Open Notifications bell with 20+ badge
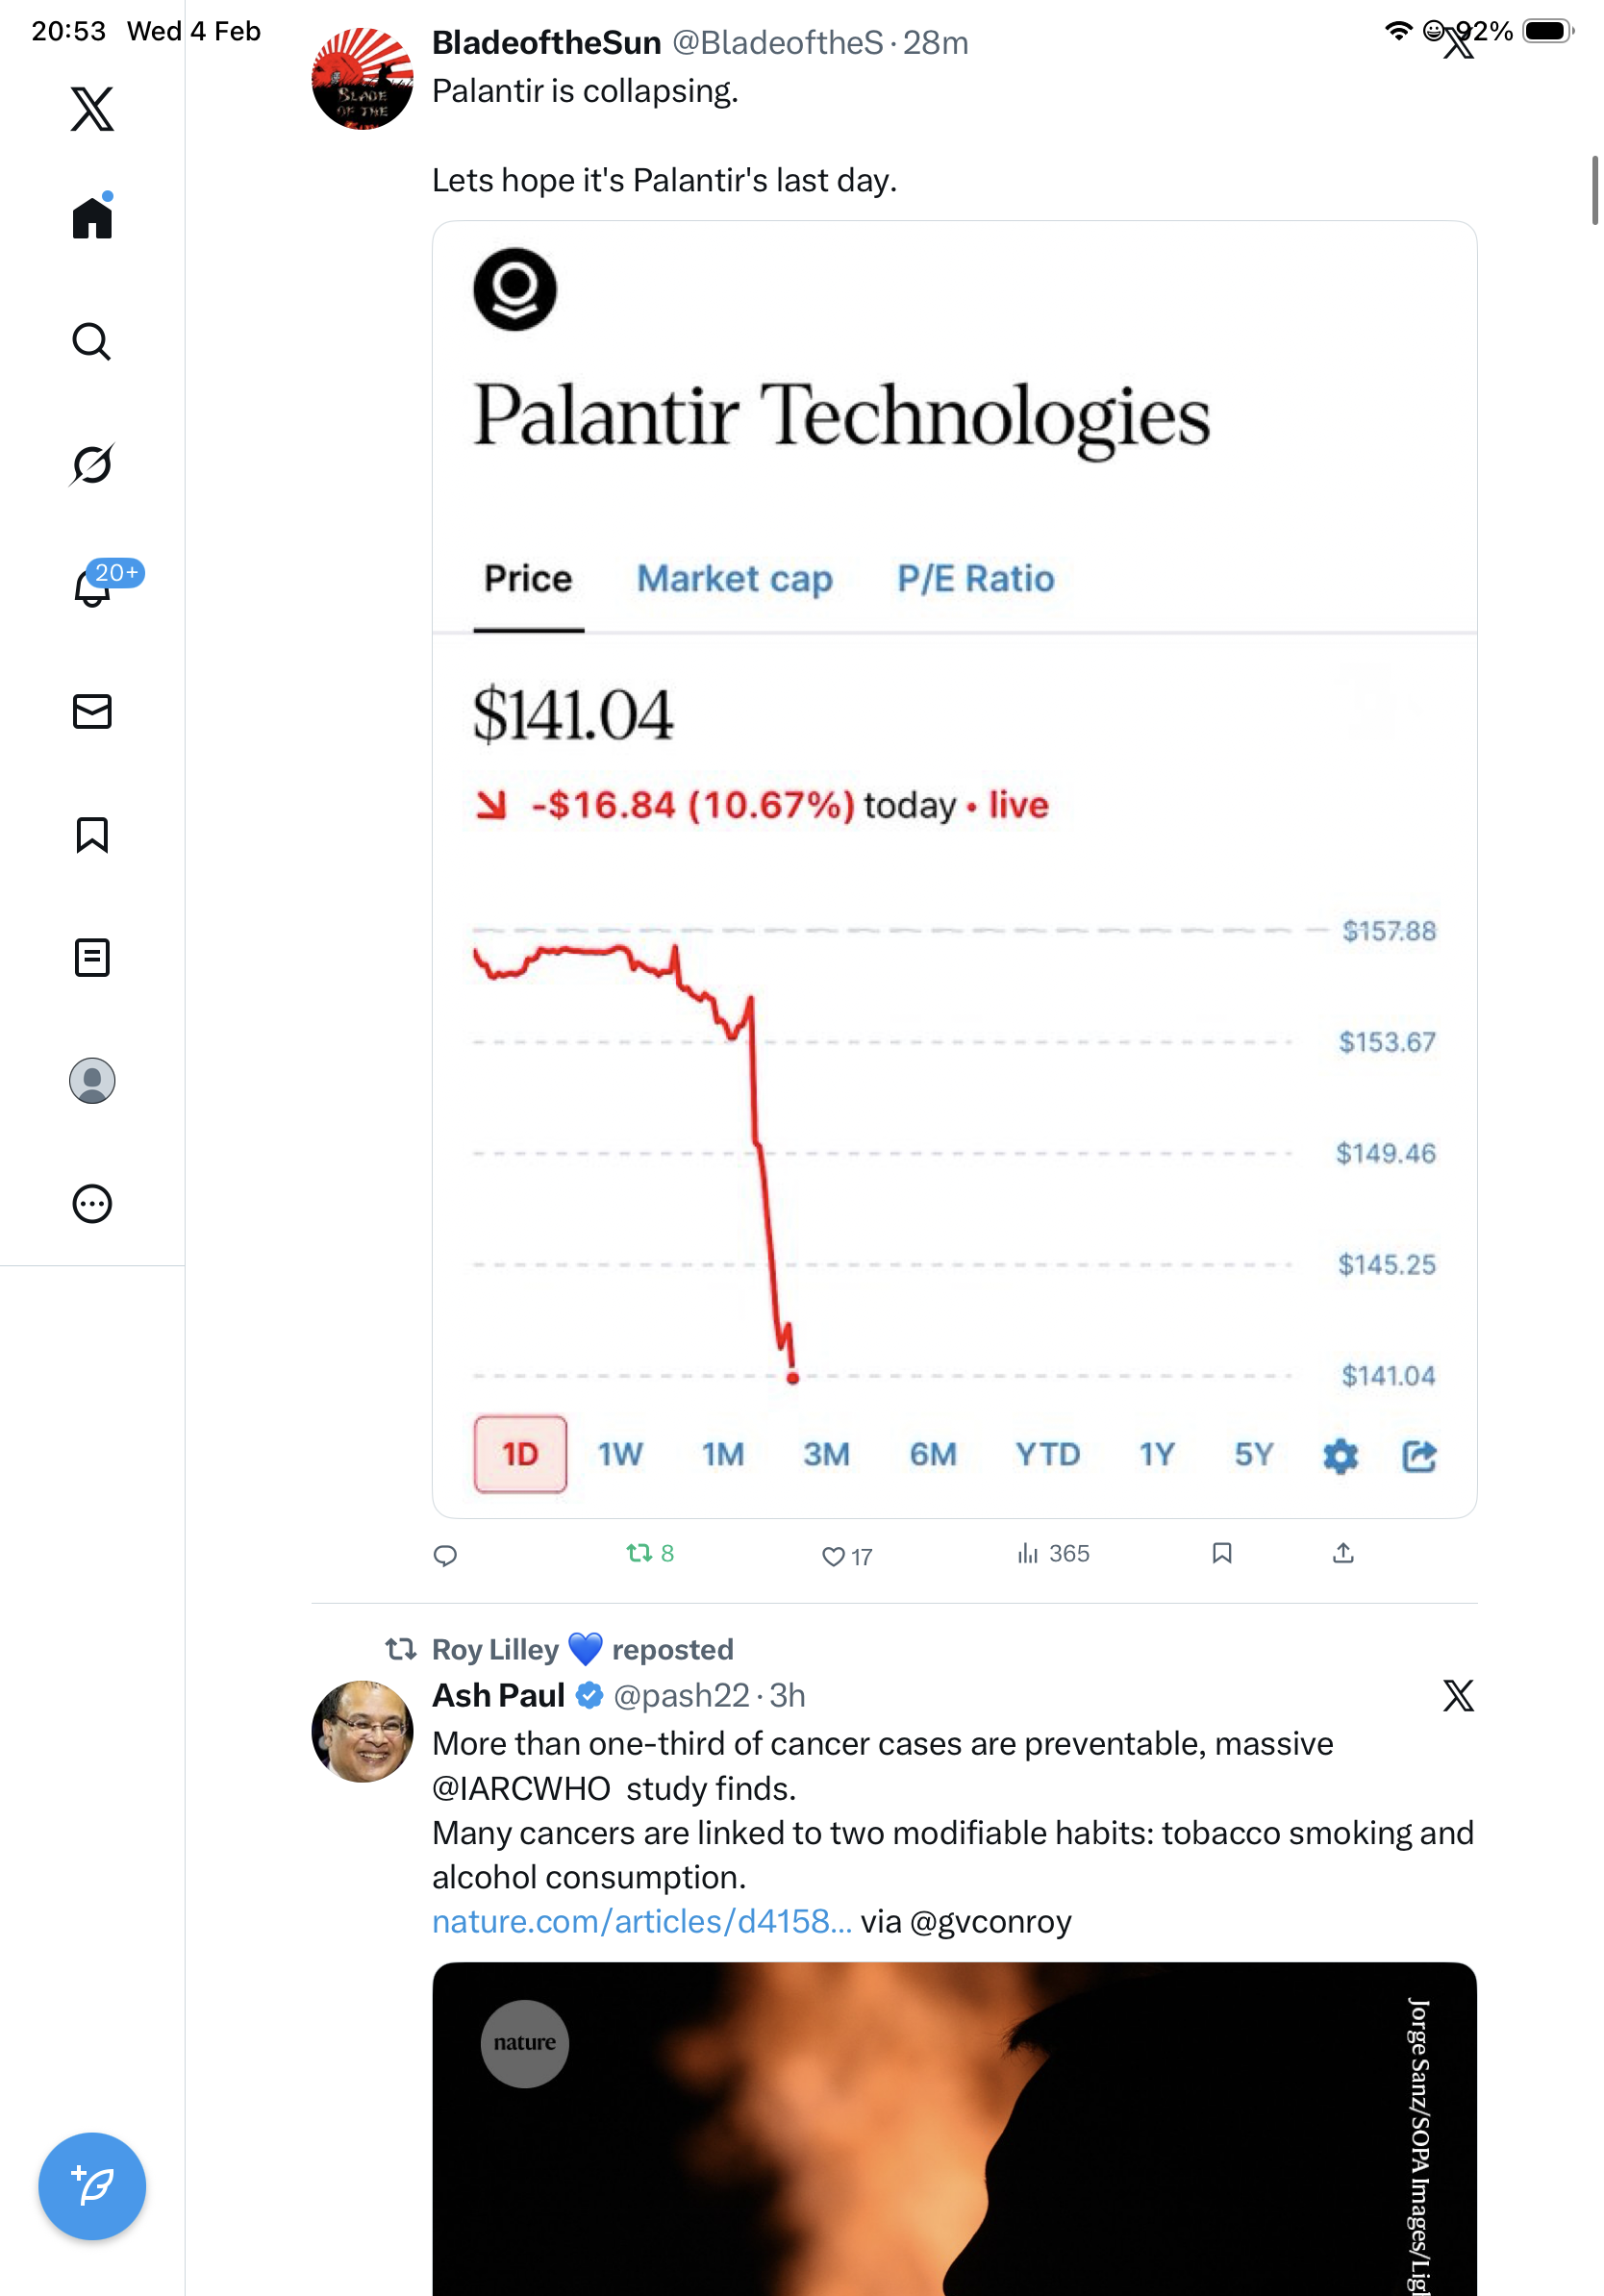This screenshot has height=2296, width=1604. point(92,588)
